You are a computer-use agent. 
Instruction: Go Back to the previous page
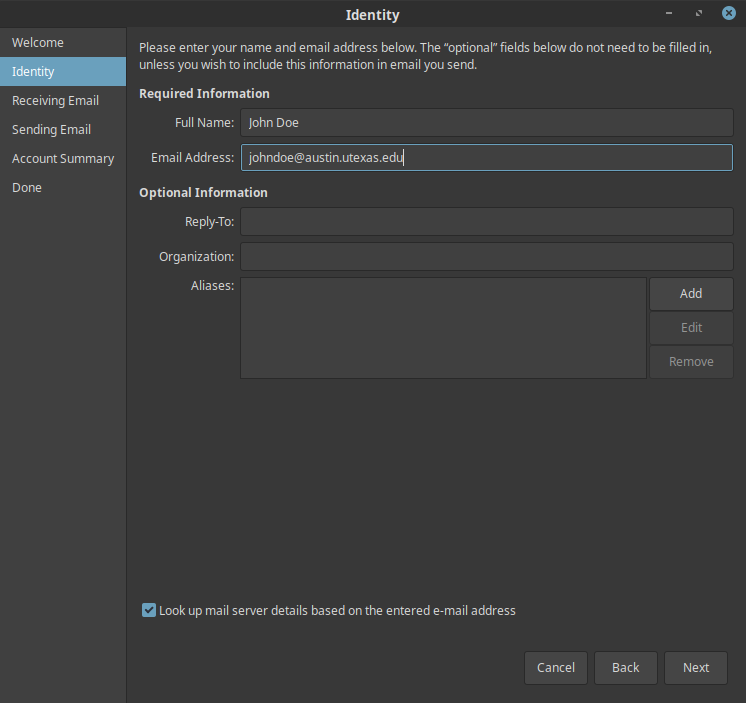[x=626, y=668]
